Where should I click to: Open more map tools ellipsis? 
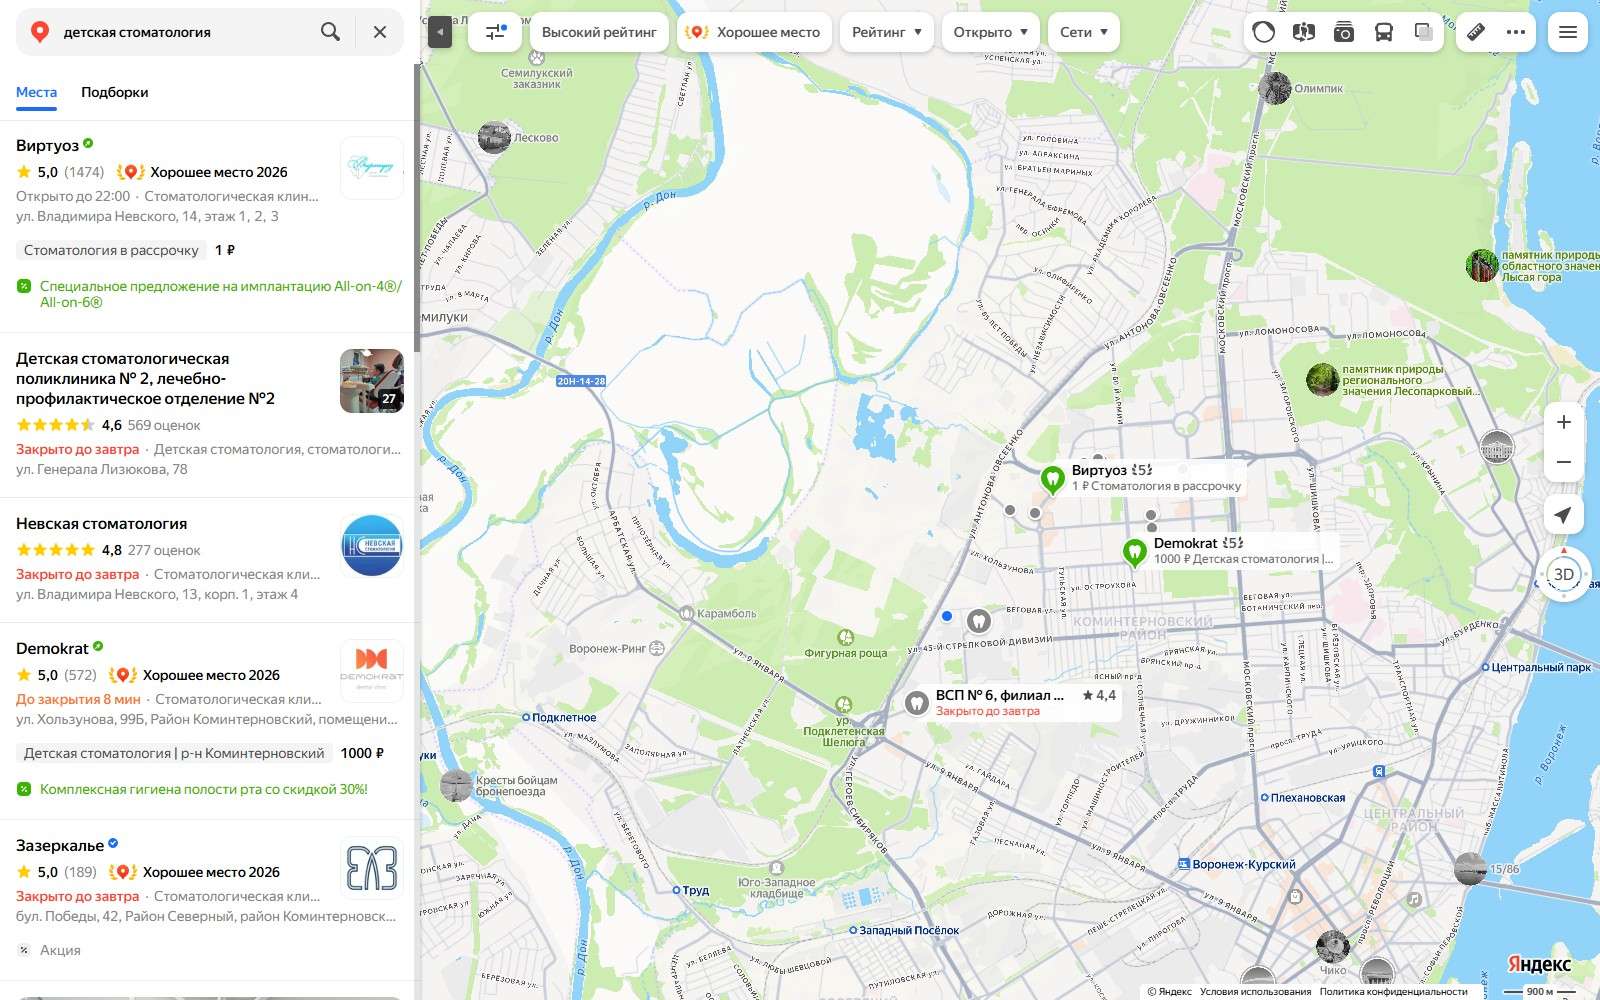pos(1516,32)
